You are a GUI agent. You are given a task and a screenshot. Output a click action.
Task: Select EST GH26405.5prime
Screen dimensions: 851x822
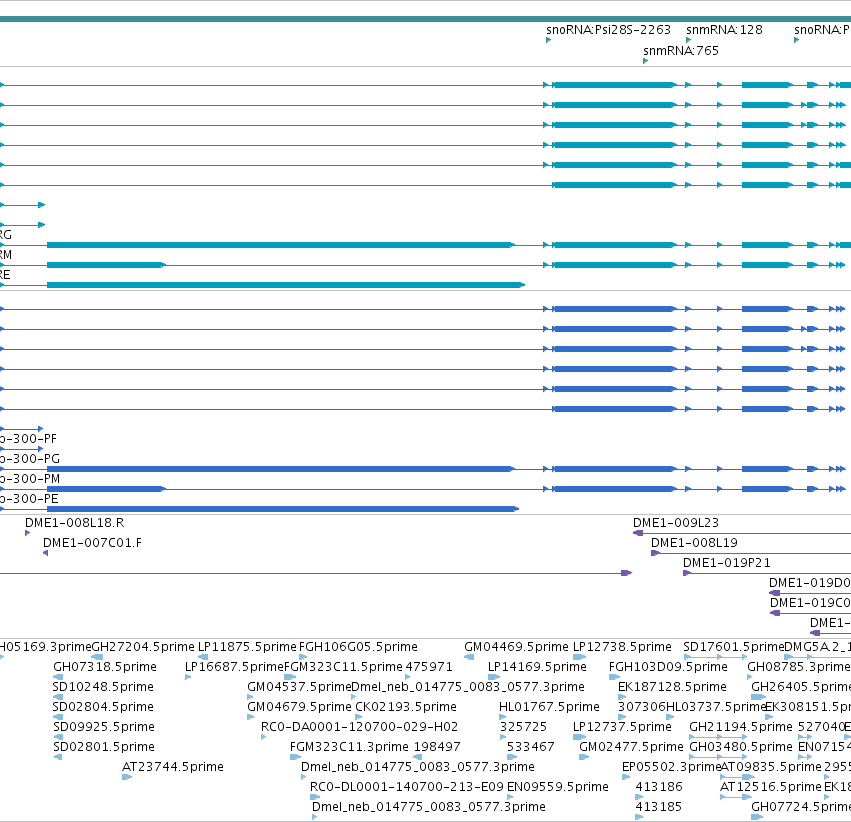[x=801, y=687]
